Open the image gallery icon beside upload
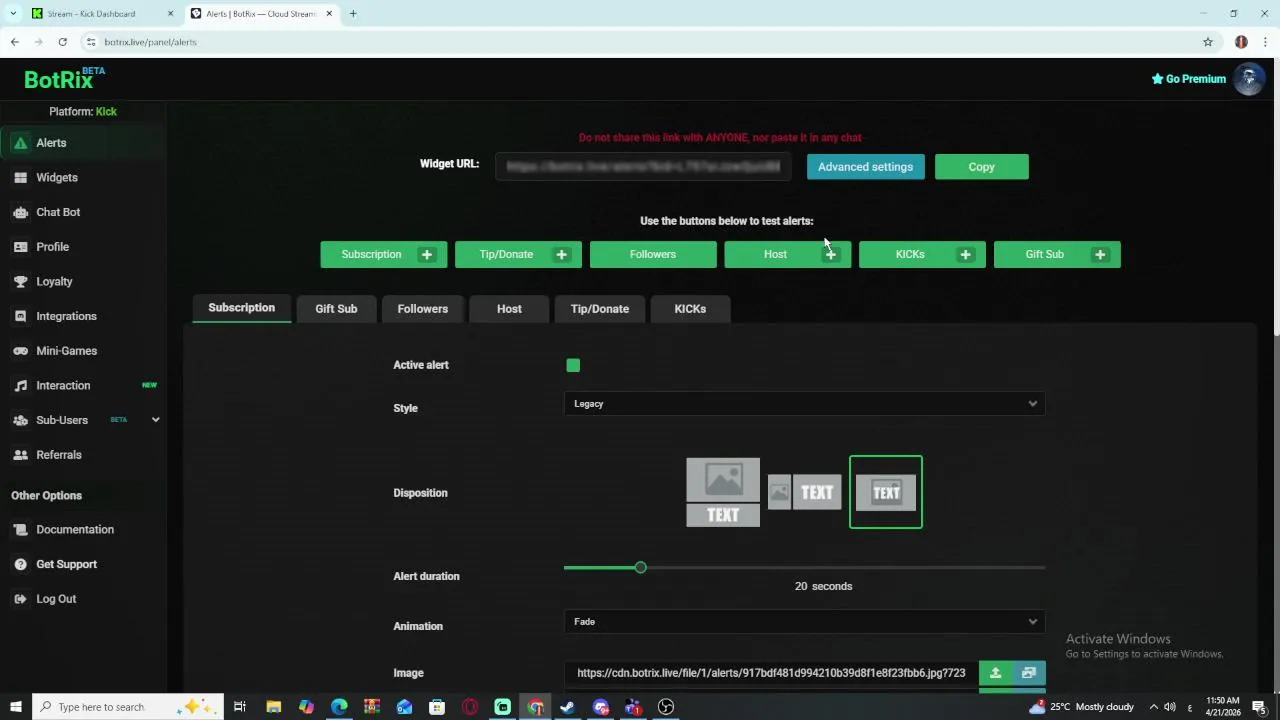 pos(1029,673)
